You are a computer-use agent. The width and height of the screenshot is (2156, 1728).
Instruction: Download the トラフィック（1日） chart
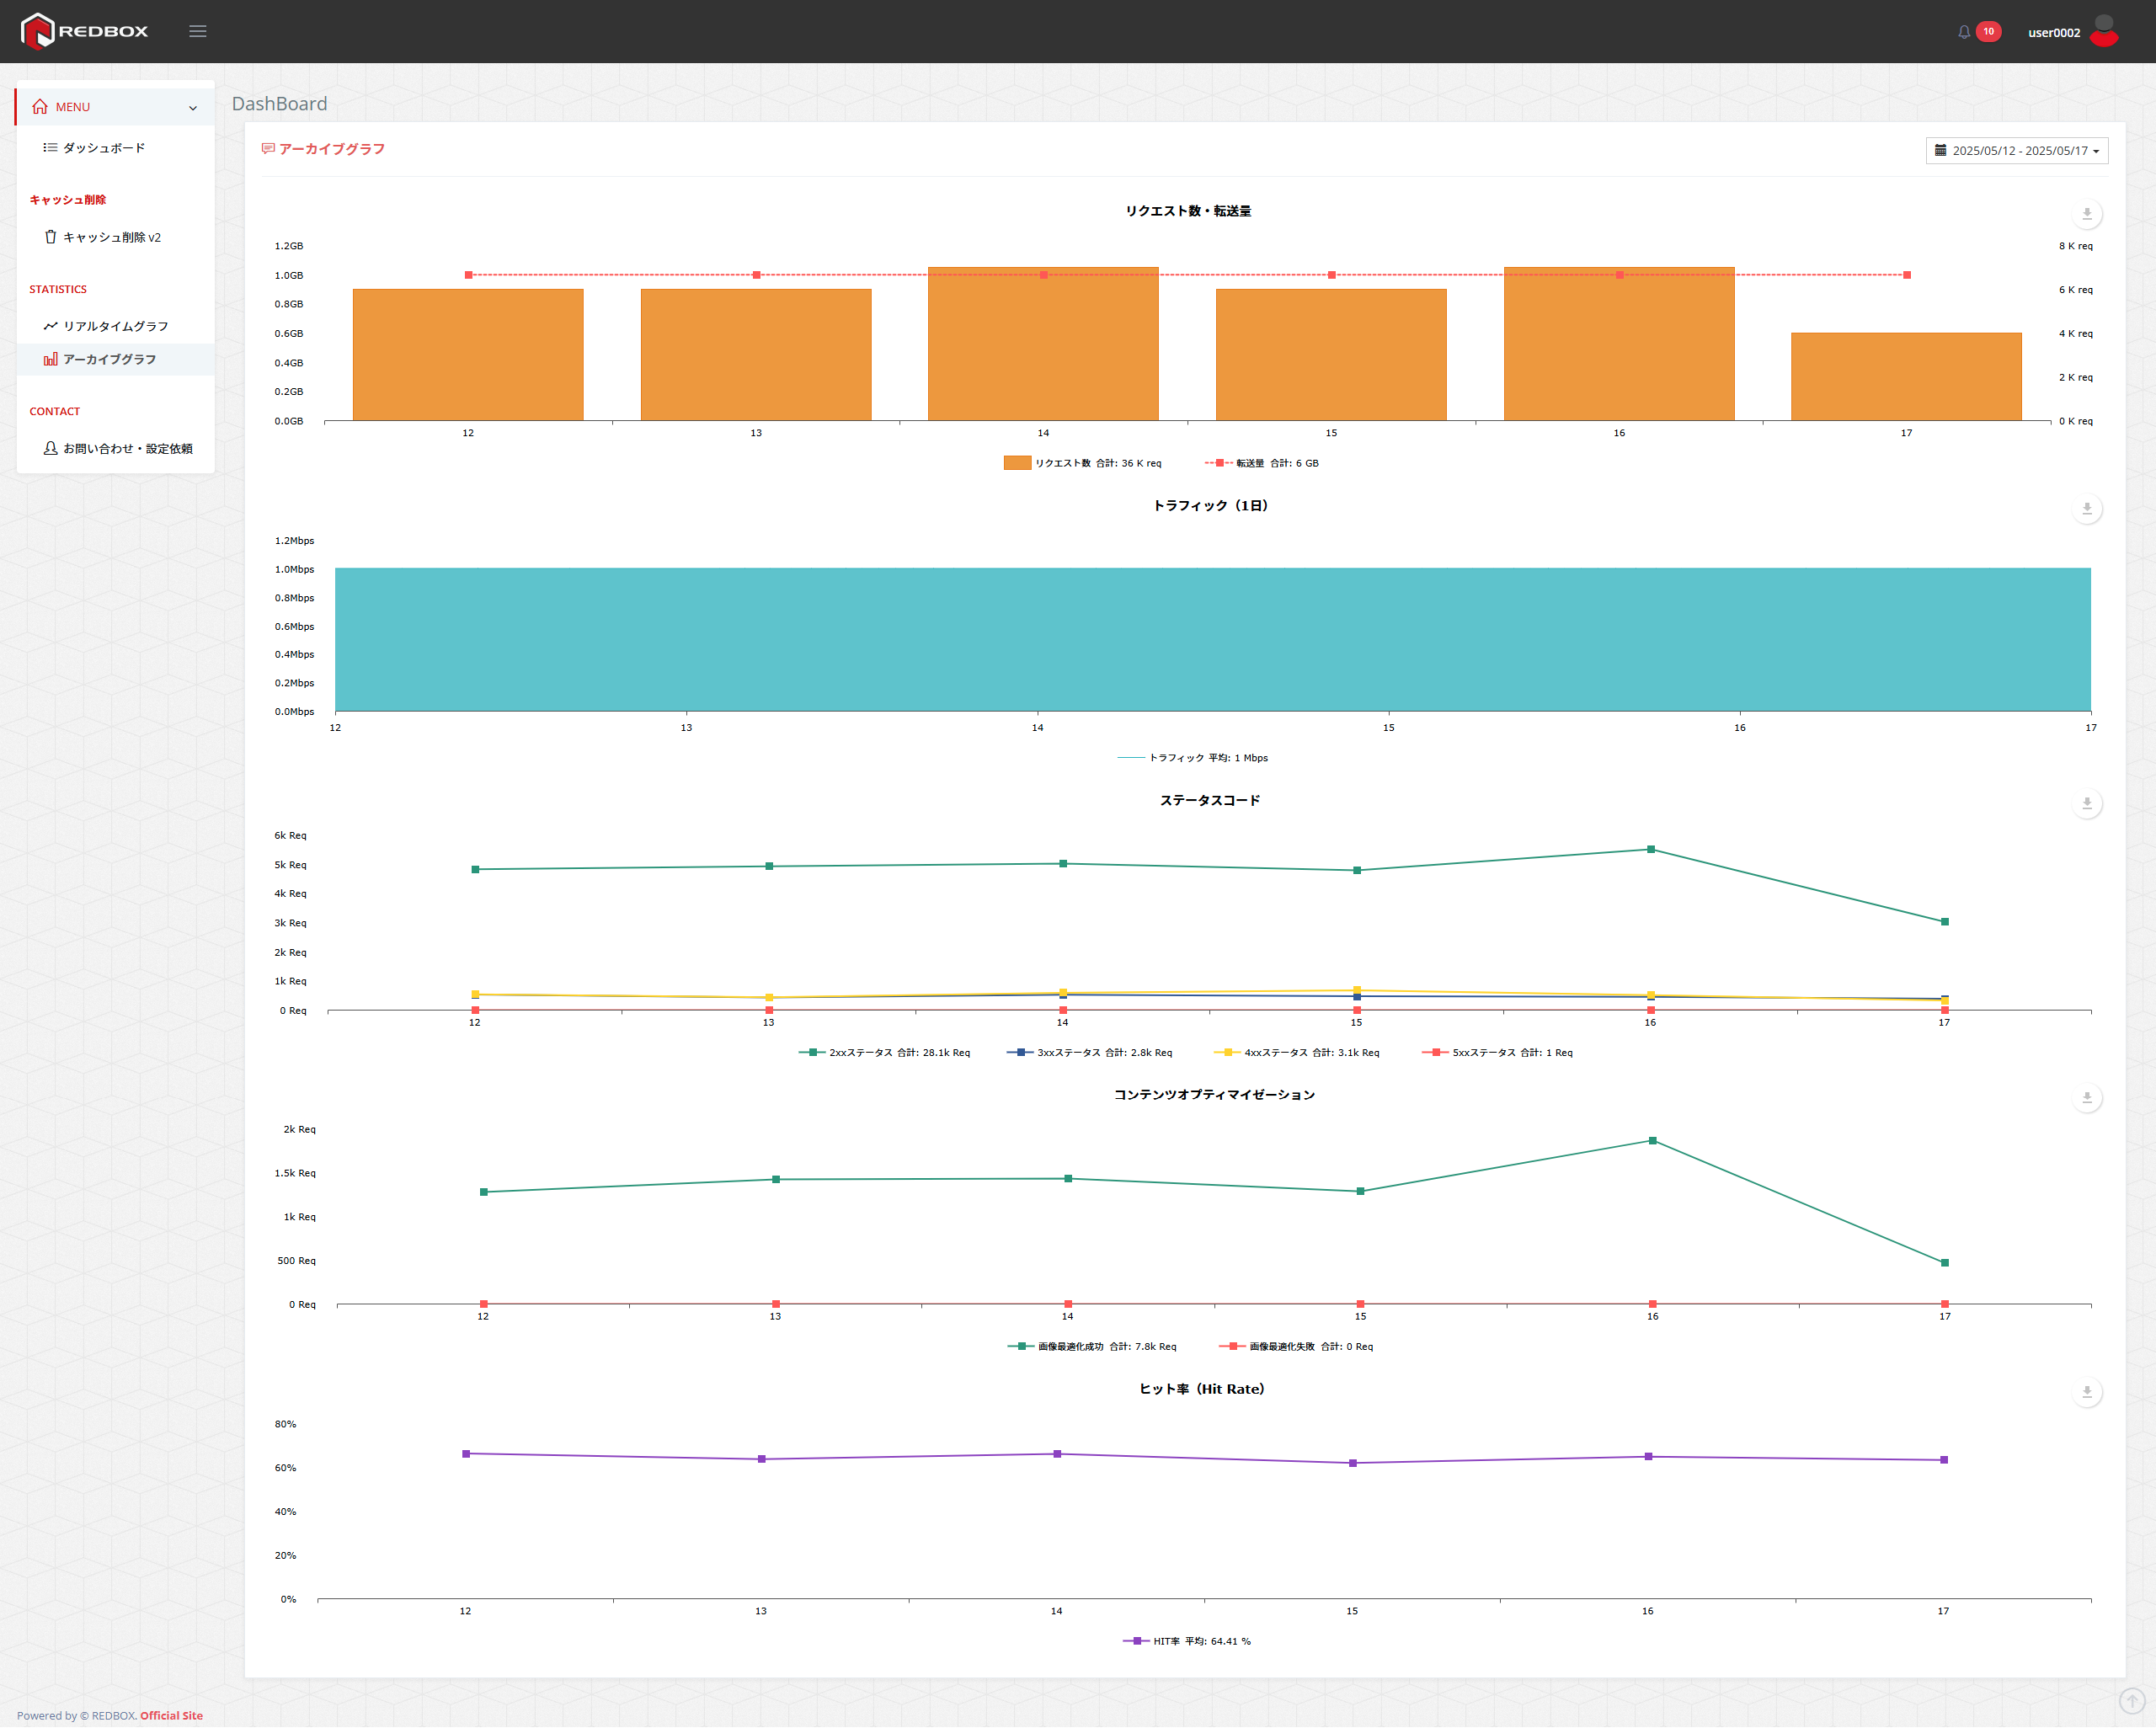pos(2086,509)
